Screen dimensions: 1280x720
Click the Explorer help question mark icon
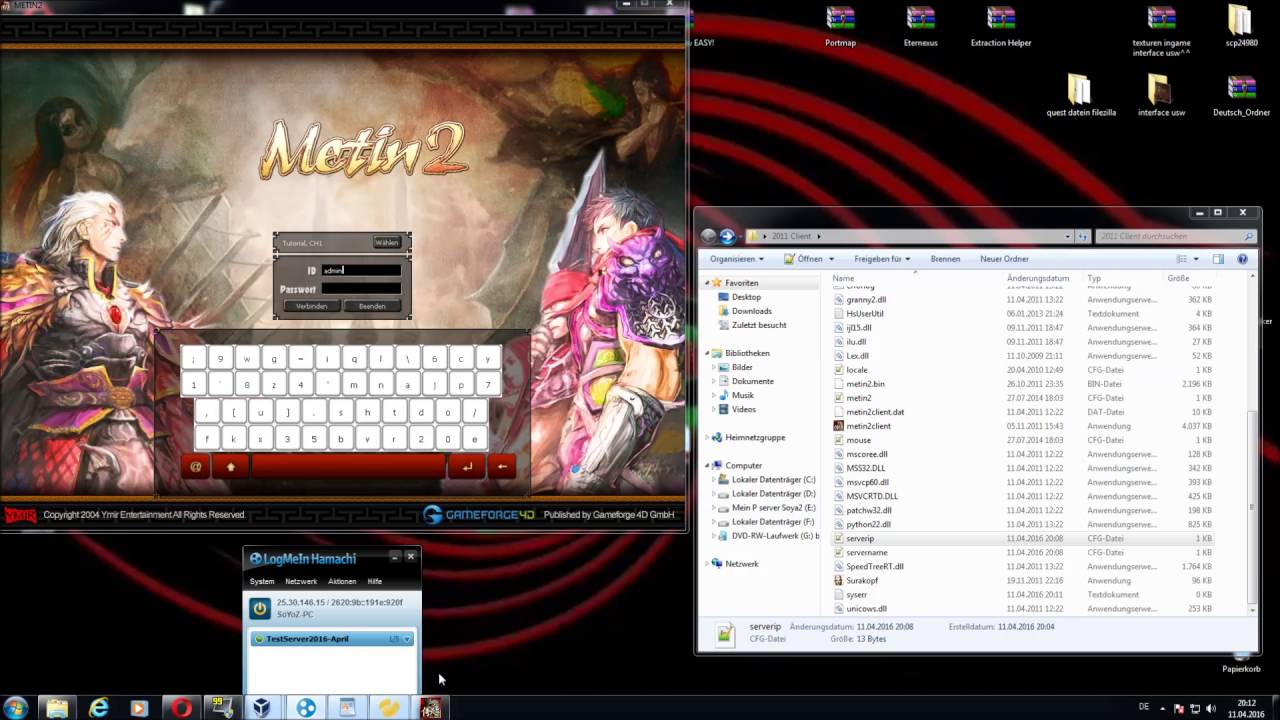click(1243, 259)
